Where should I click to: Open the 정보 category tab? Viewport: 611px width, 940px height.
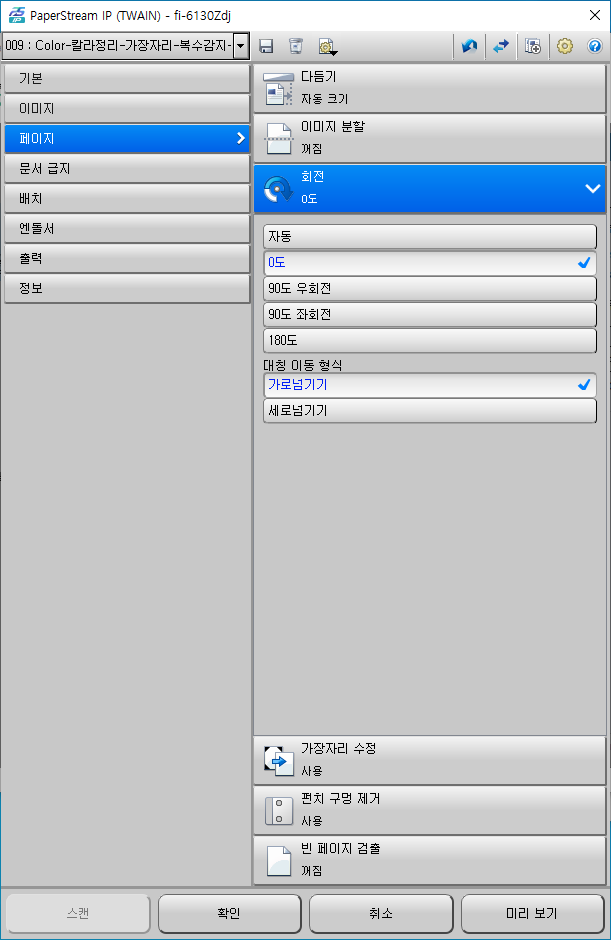[127, 288]
